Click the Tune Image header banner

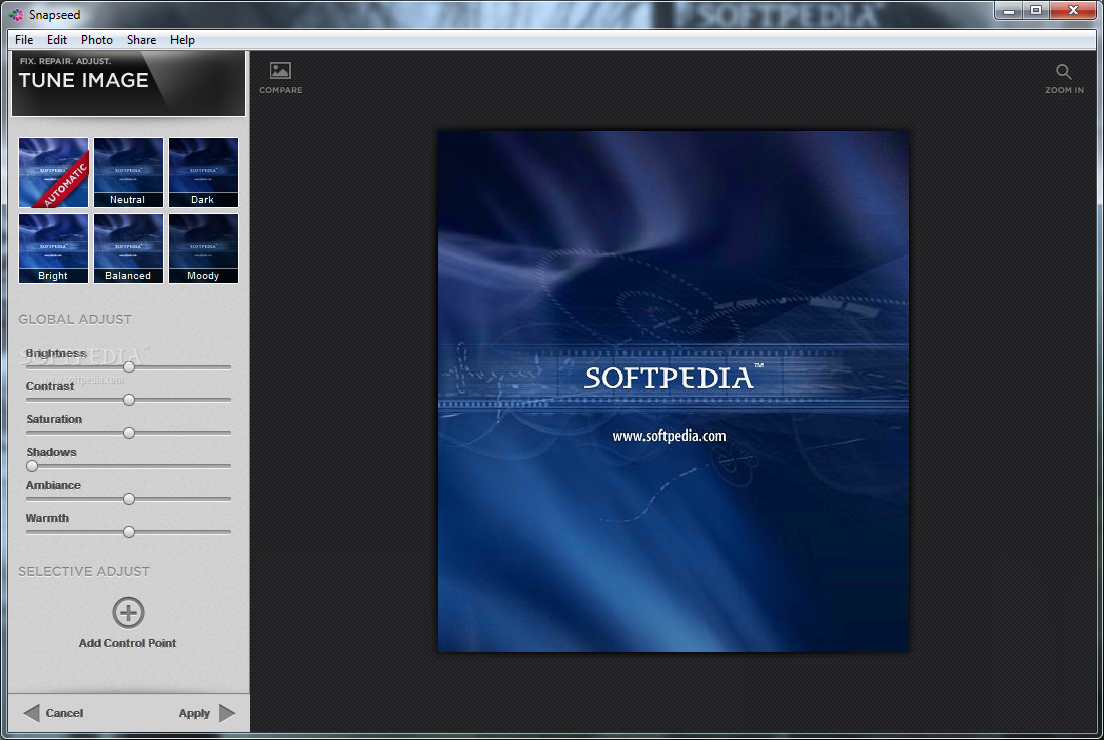[128, 83]
